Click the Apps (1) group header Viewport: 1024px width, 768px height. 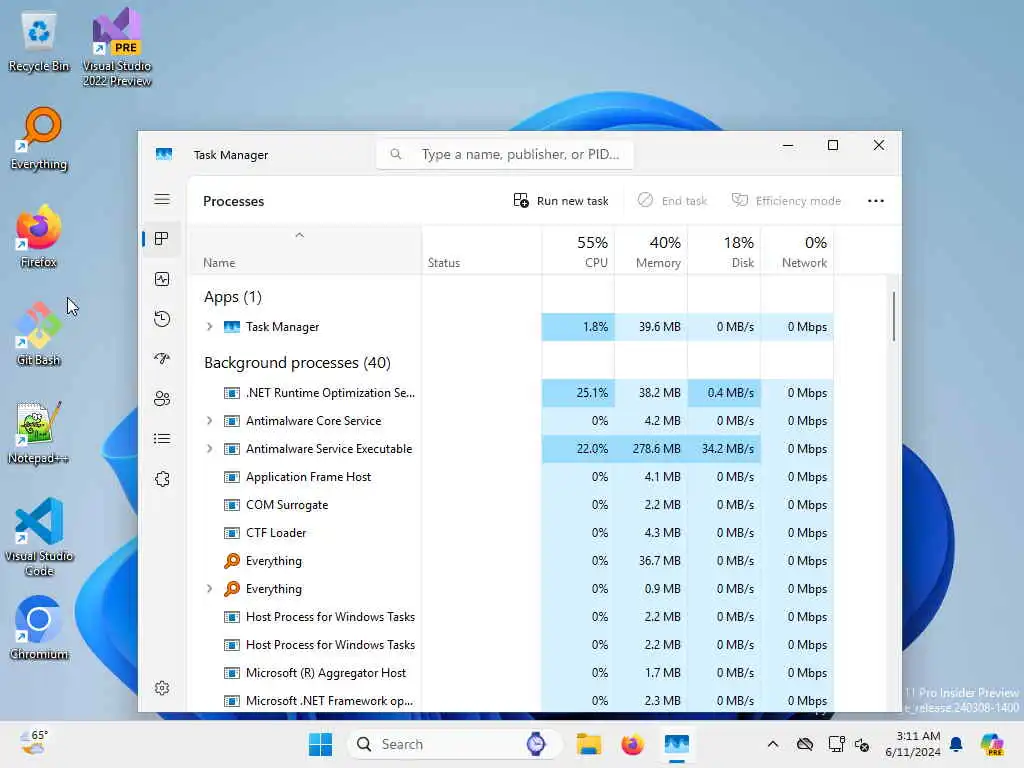click(x=232, y=297)
